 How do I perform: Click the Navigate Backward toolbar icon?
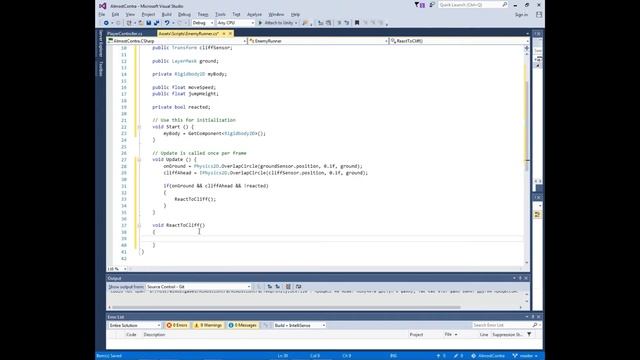click(x=106, y=23)
